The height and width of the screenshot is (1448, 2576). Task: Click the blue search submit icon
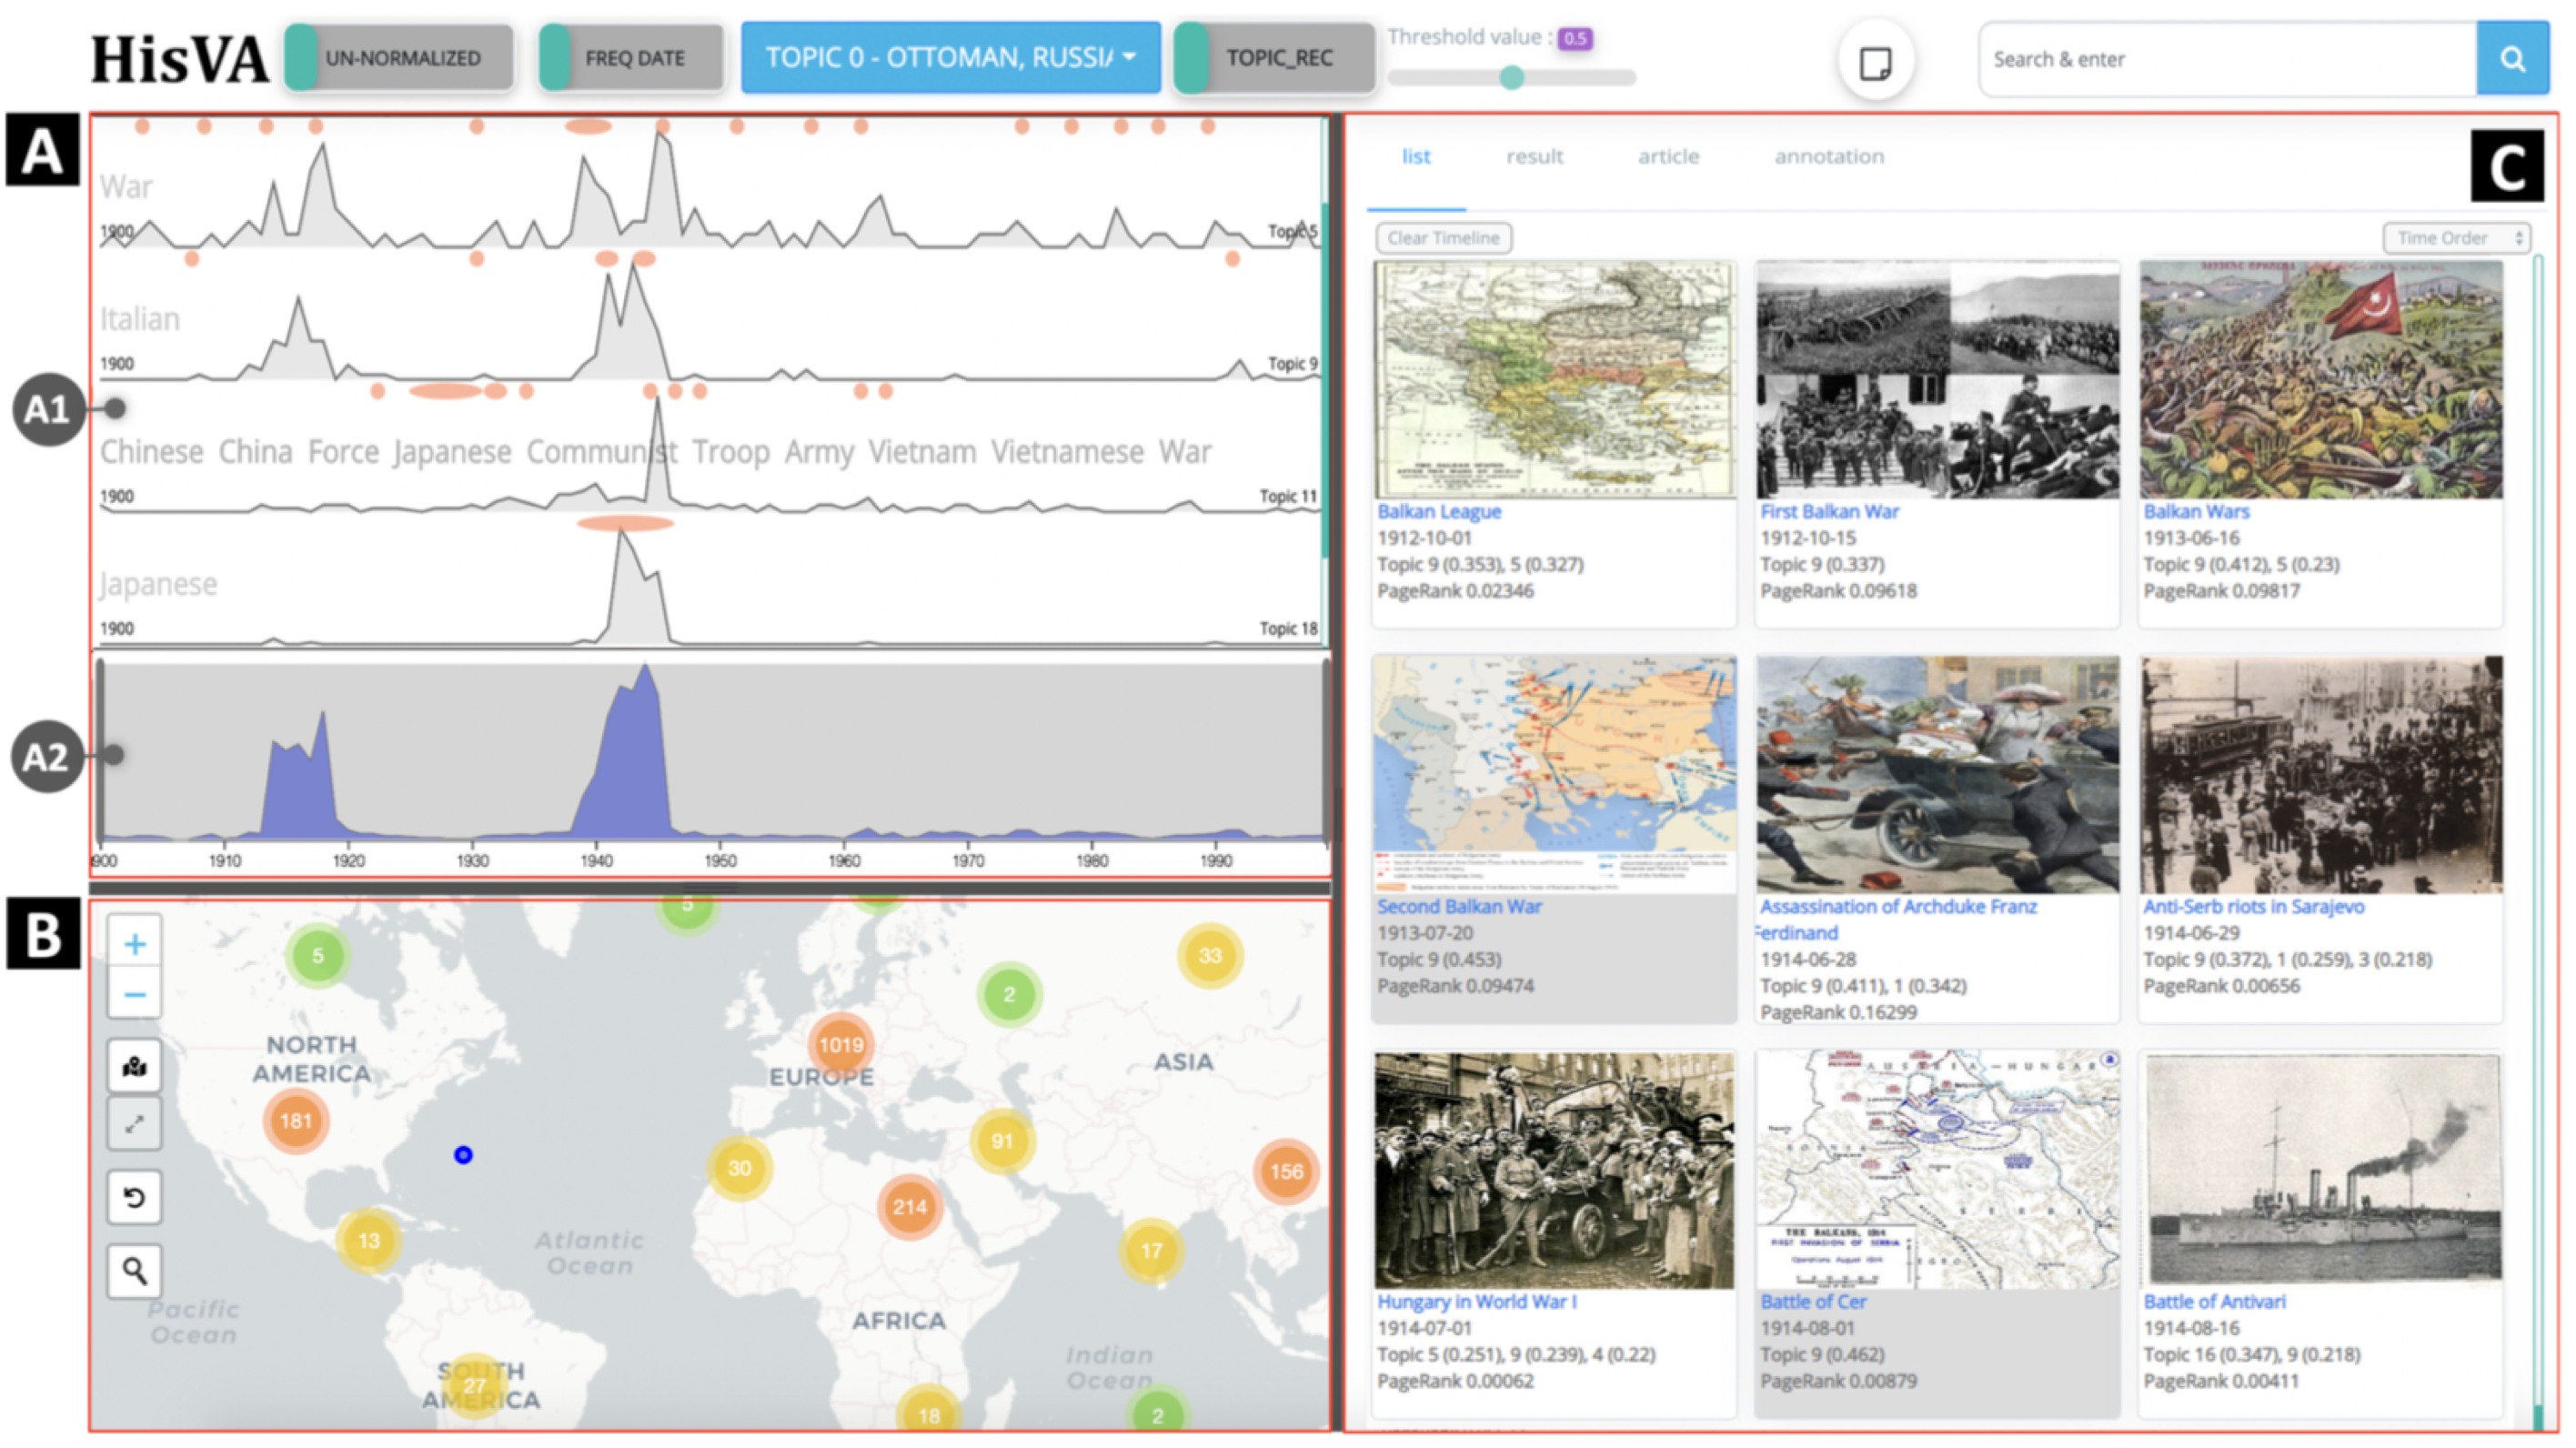click(2512, 59)
